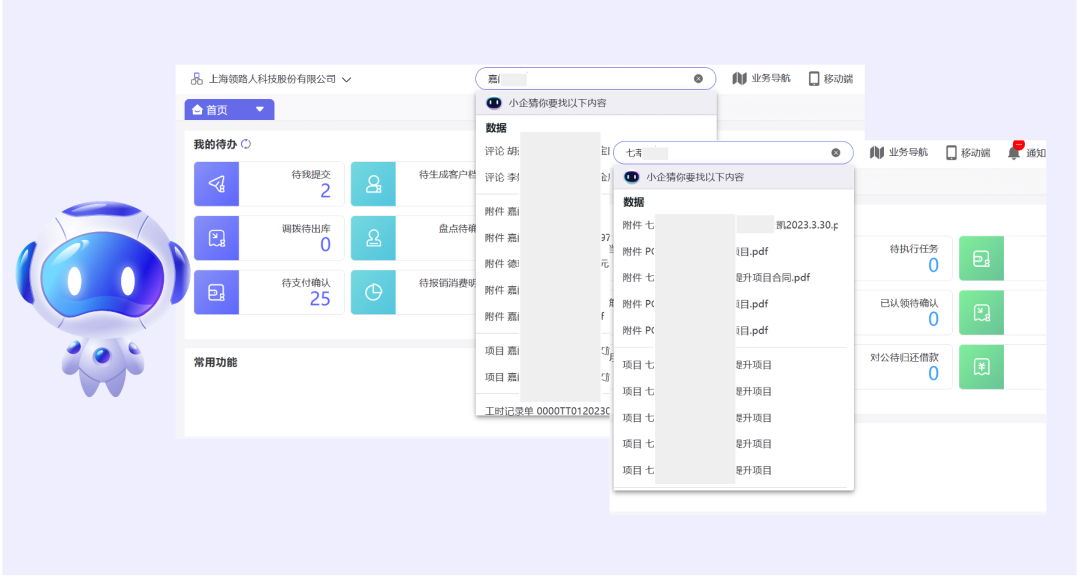Open 移动端 beside the notification bell
This screenshot has width=1080, height=577.
pos(967,152)
